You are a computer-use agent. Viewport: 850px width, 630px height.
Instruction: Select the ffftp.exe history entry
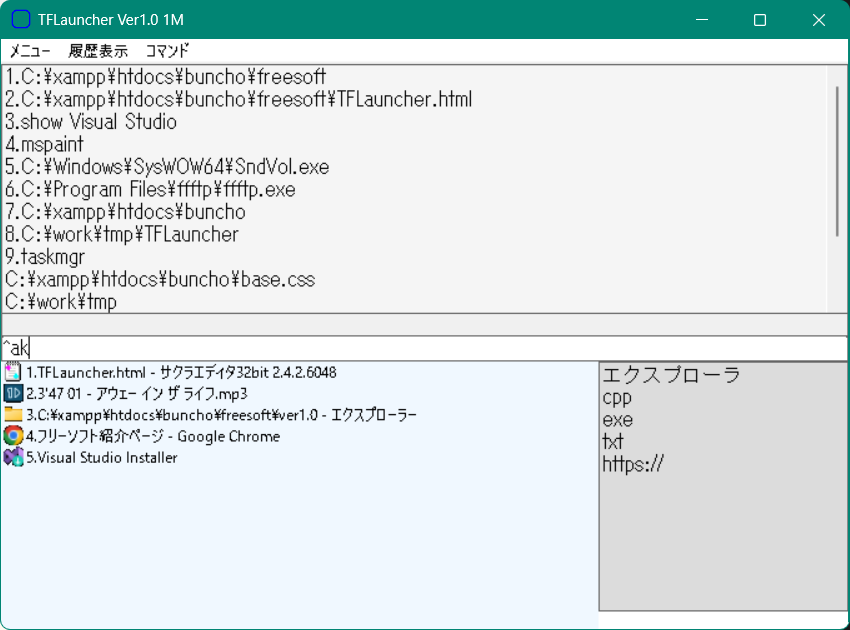point(150,190)
